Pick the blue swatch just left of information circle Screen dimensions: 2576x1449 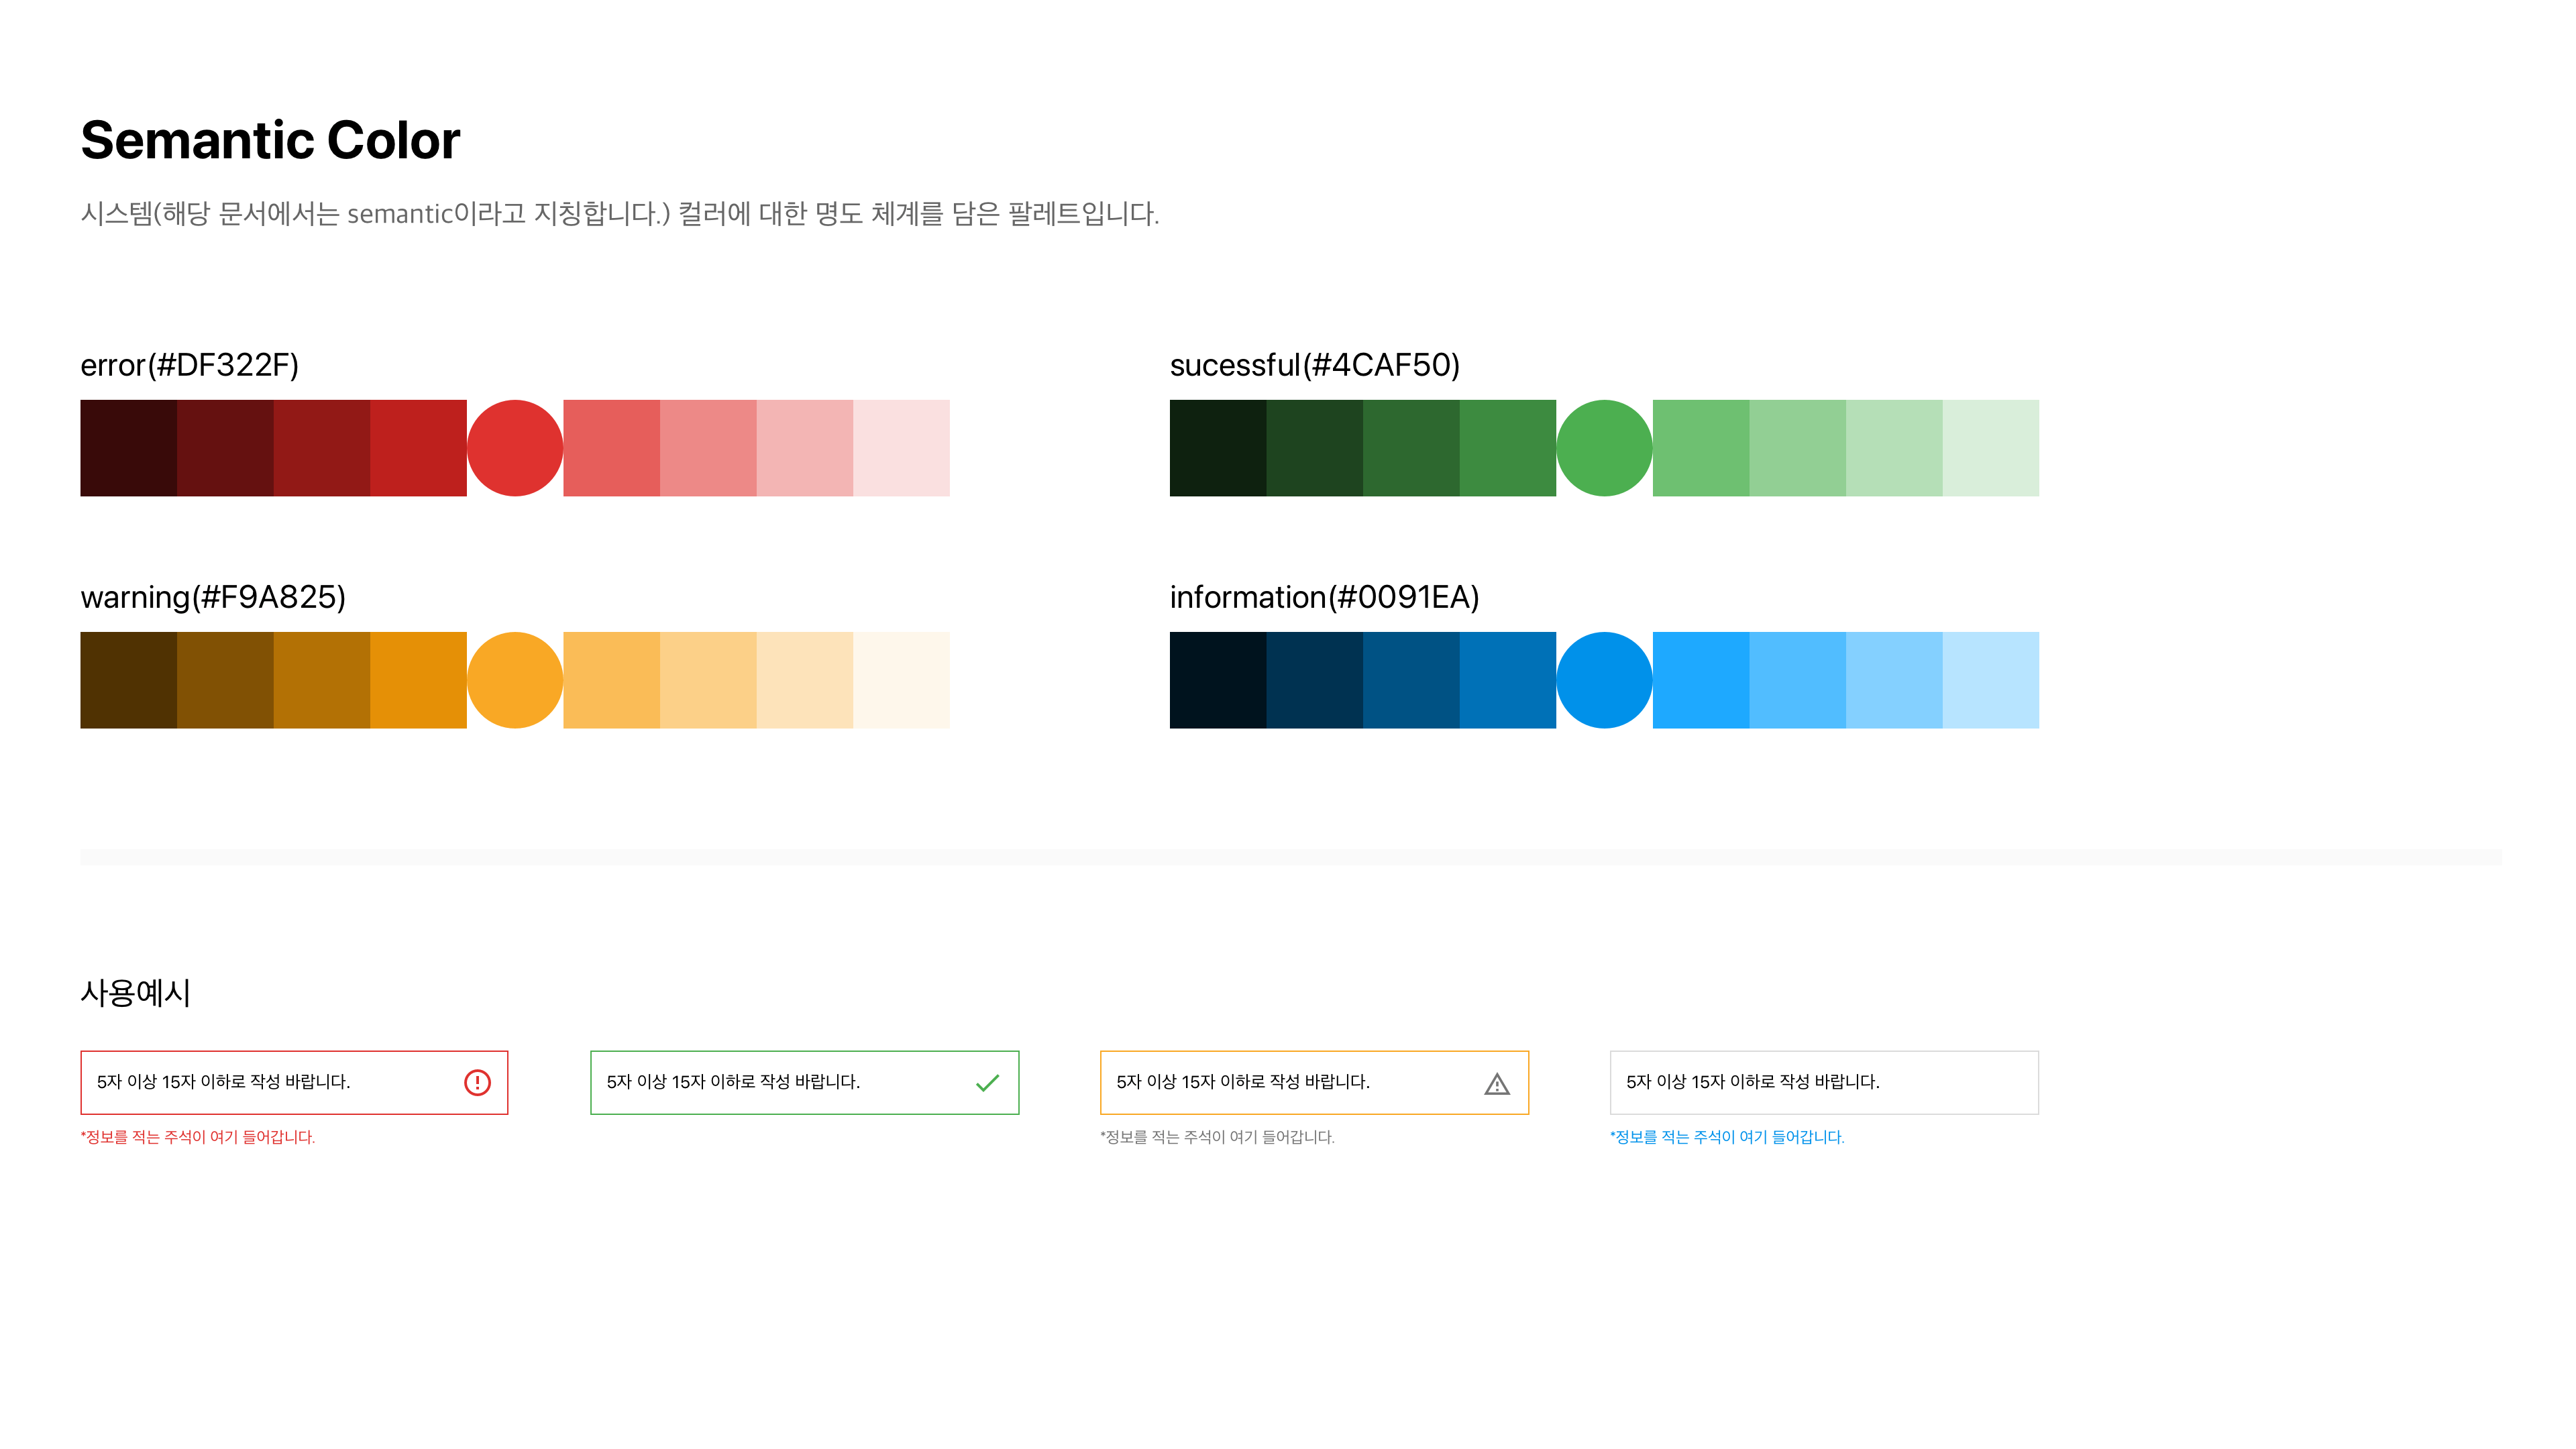click(1508, 680)
